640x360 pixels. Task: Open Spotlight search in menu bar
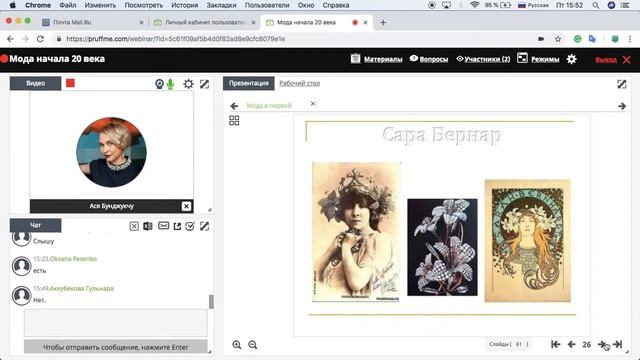(596, 5)
